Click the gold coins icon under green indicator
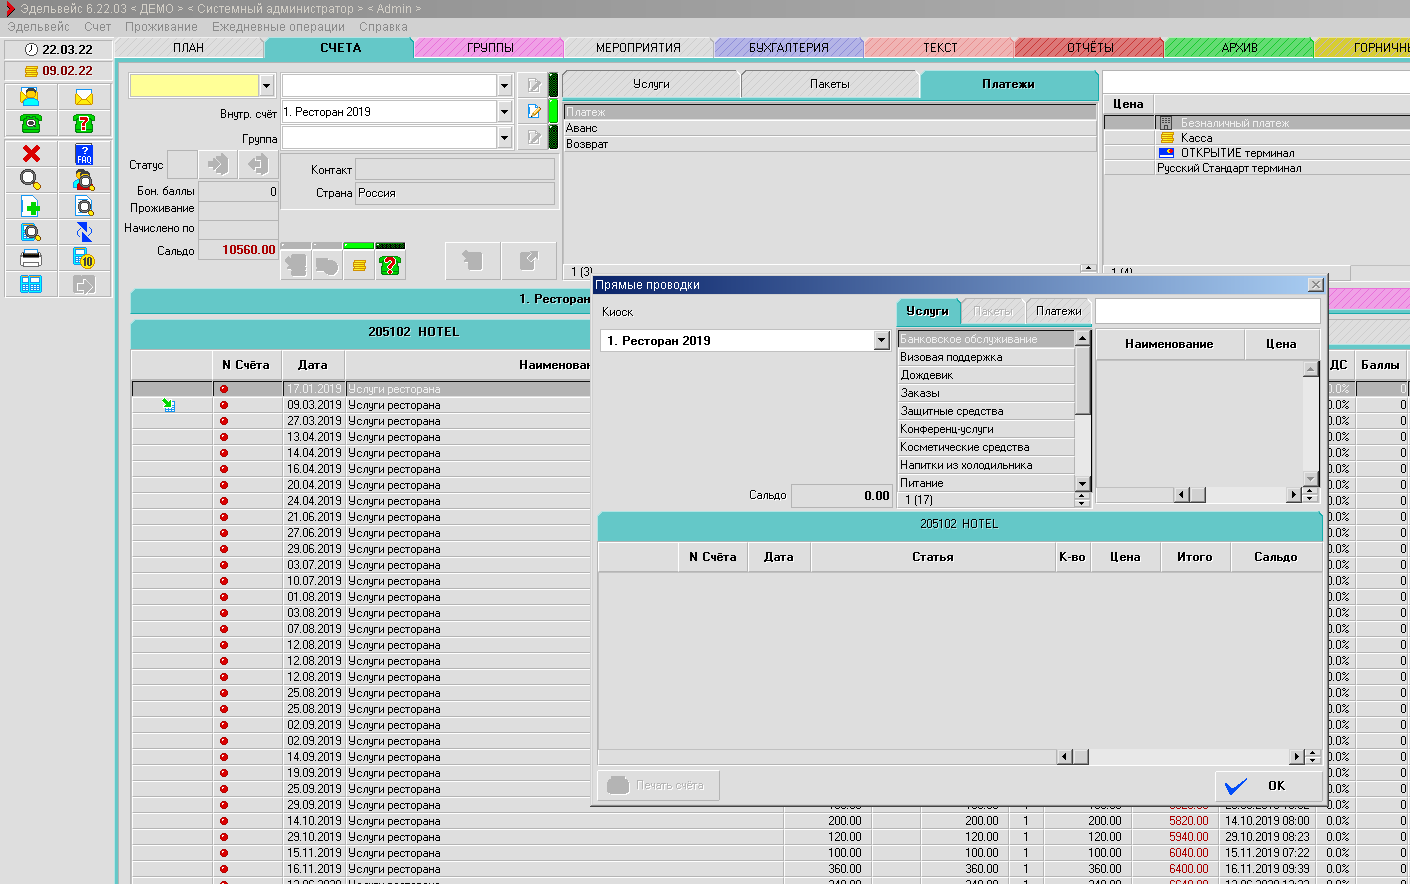Viewport: 1410px width, 884px height. pyautogui.click(x=359, y=265)
